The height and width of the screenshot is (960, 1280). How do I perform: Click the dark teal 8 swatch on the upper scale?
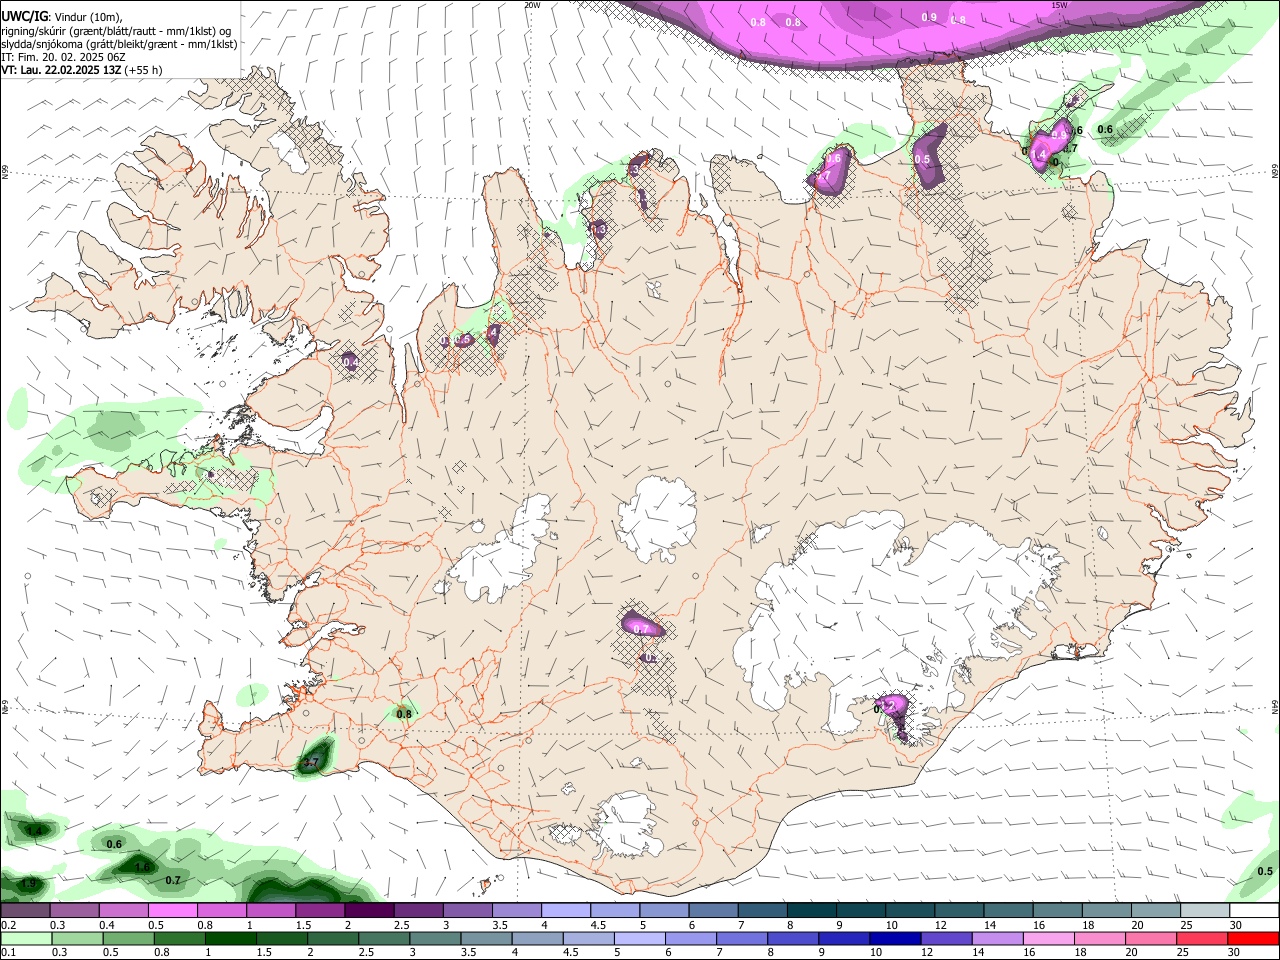(x=811, y=911)
